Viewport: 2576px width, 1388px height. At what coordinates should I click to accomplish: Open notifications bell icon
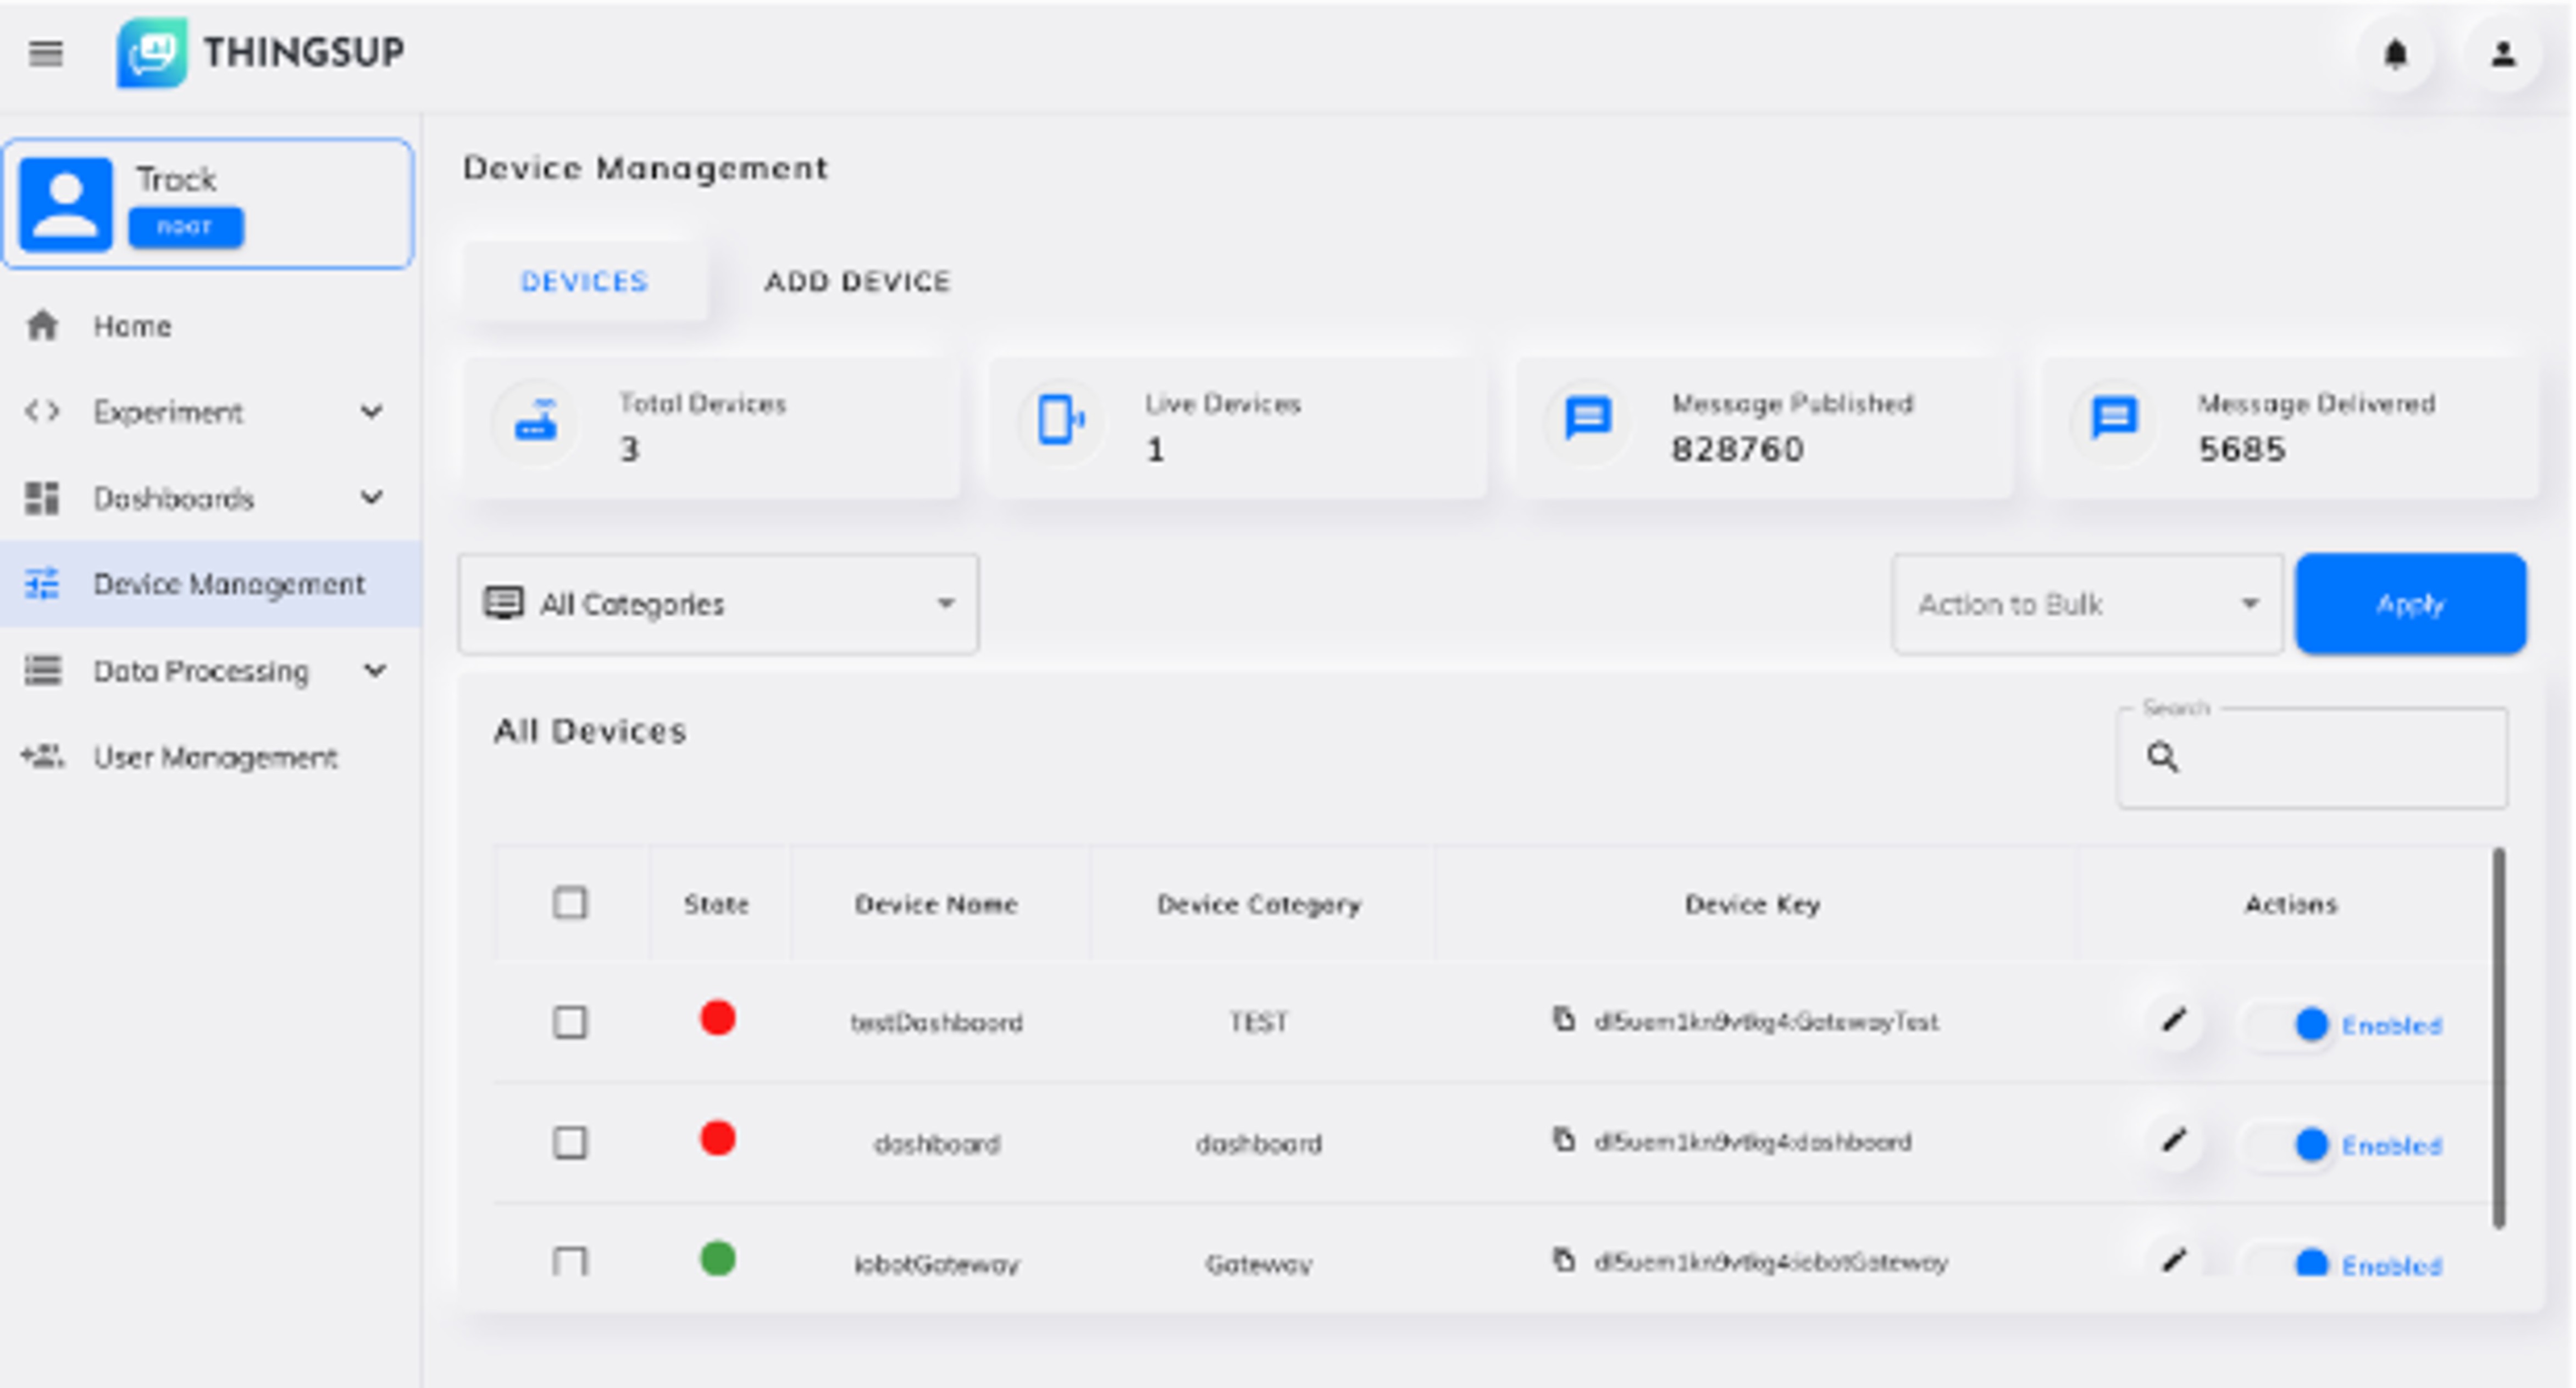pyautogui.click(x=2396, y=55)
